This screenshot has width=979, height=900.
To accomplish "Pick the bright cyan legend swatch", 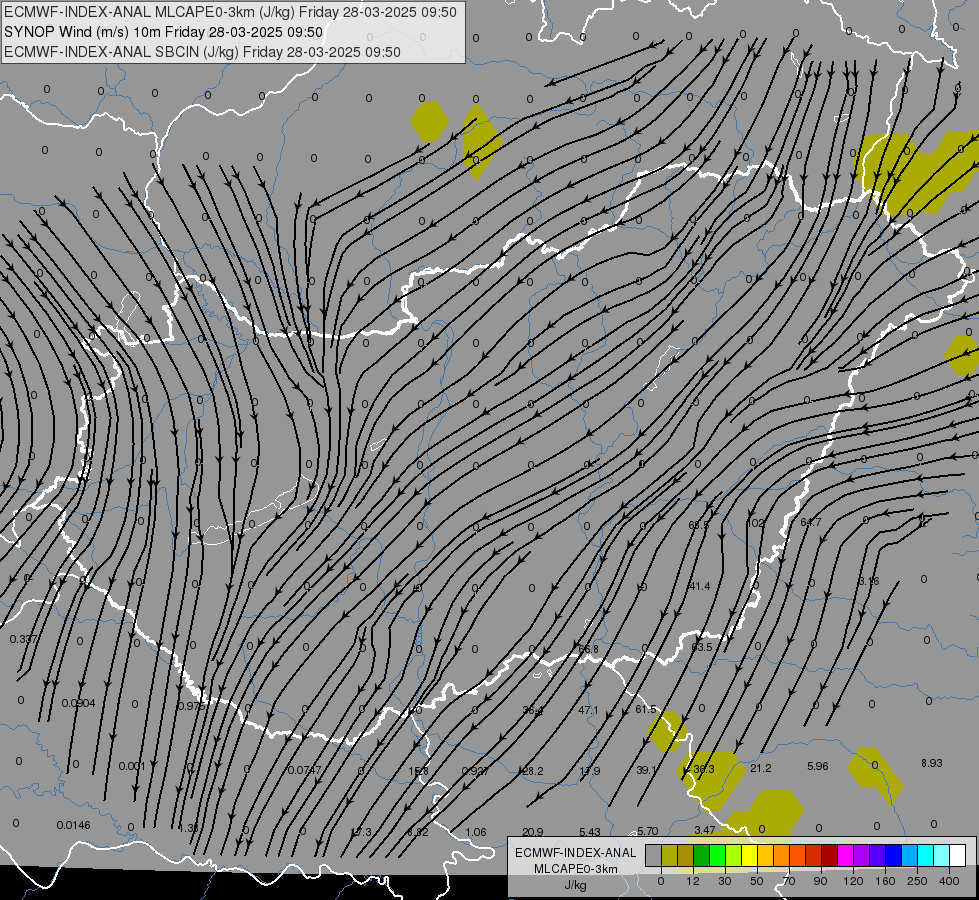I will point(926,855).
